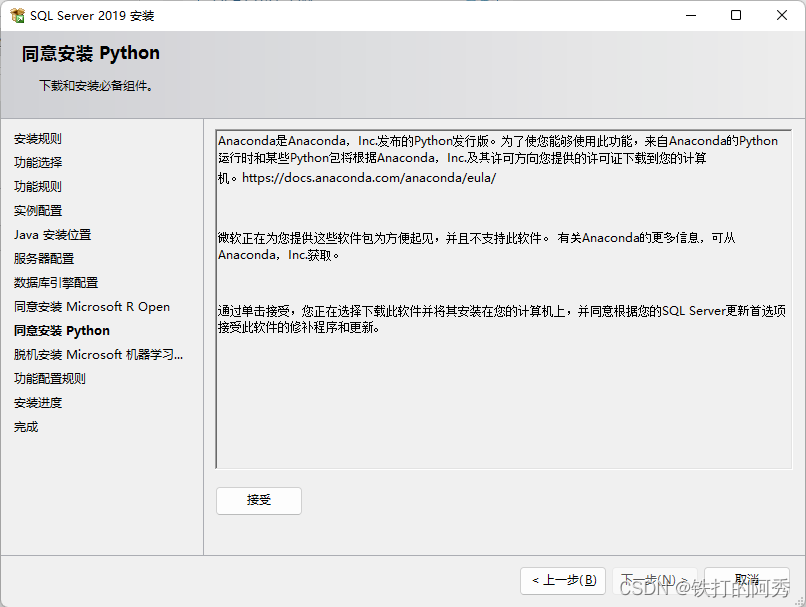Open the 安装进度 page

(x=38, y=402)
